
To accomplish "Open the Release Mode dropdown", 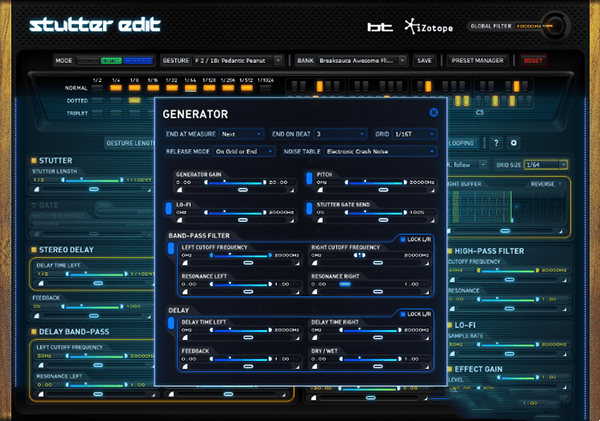I will point(239,151).
